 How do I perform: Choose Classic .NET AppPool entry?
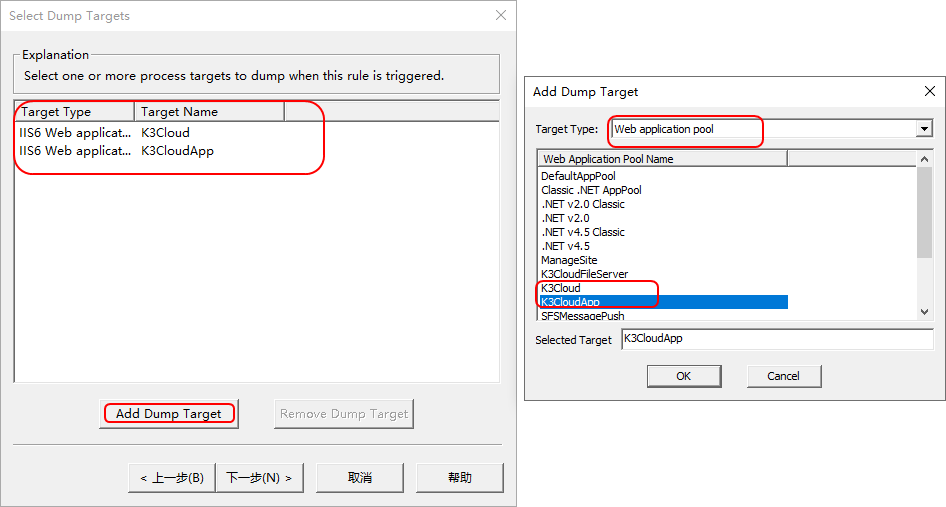[x=591, y=190]
